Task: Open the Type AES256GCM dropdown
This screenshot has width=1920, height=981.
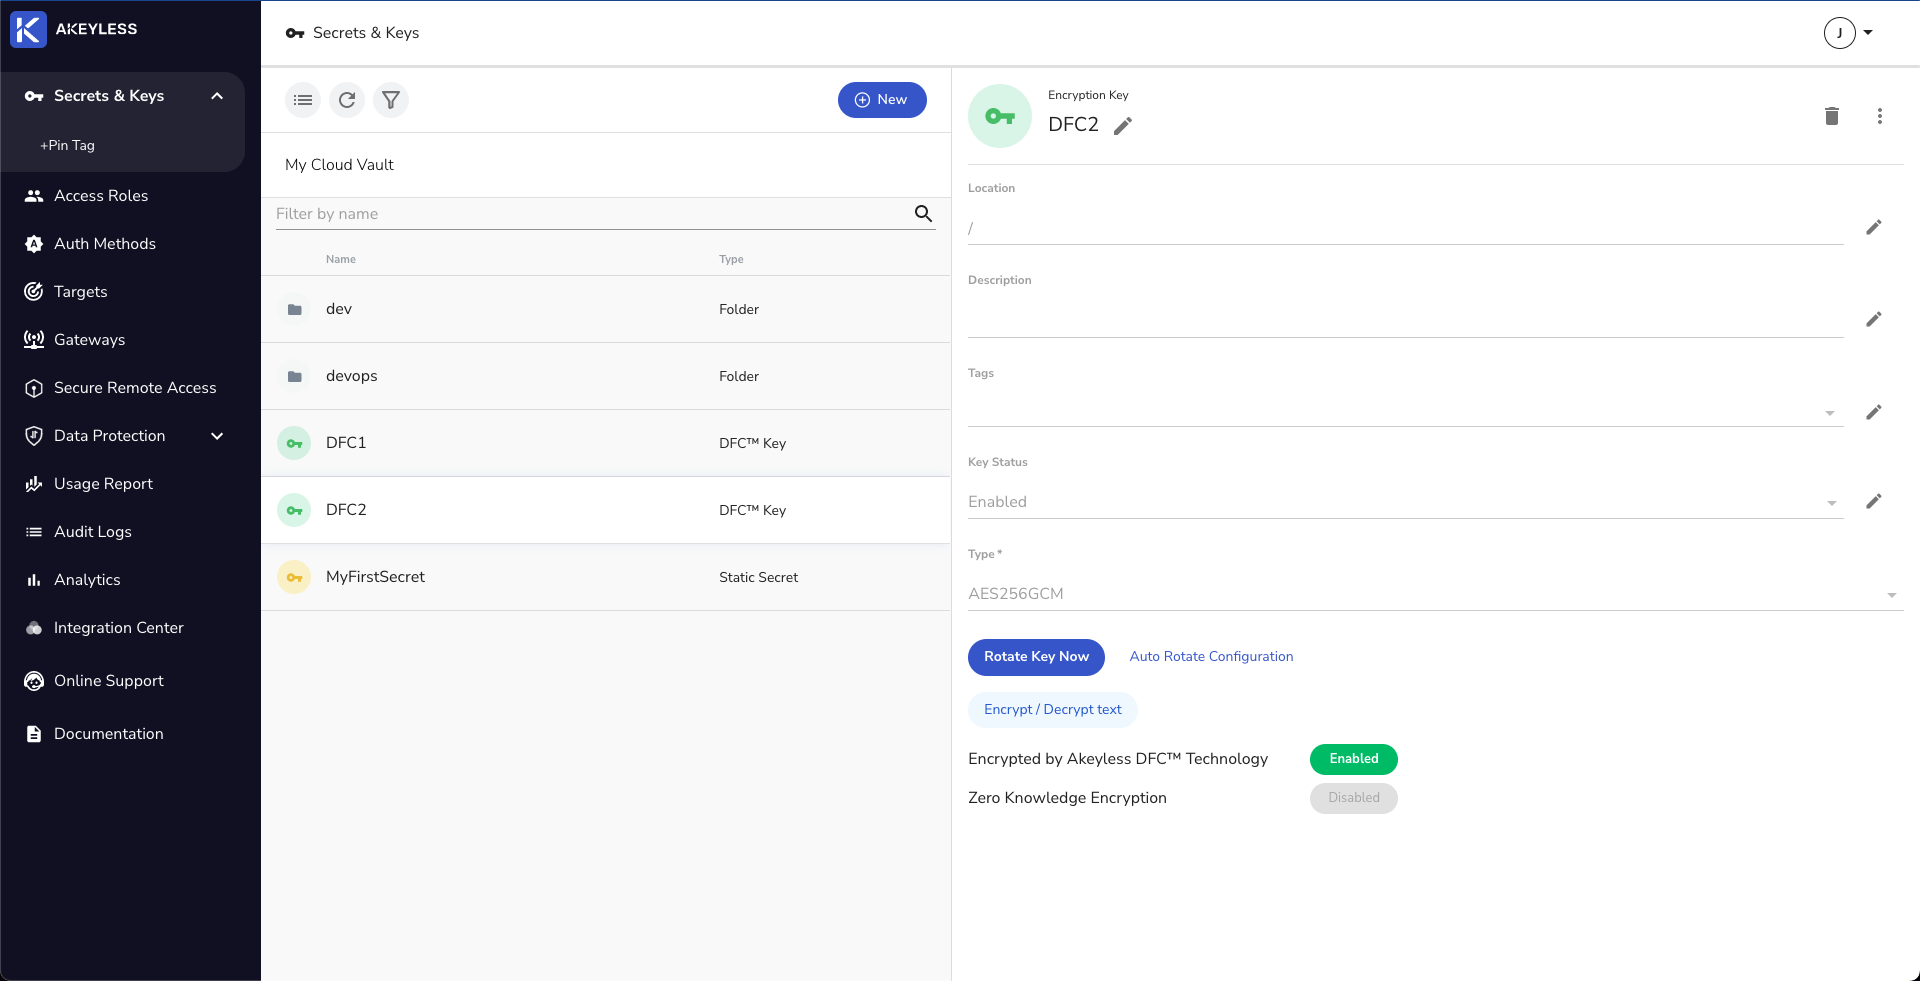Action: point(1892,595)
